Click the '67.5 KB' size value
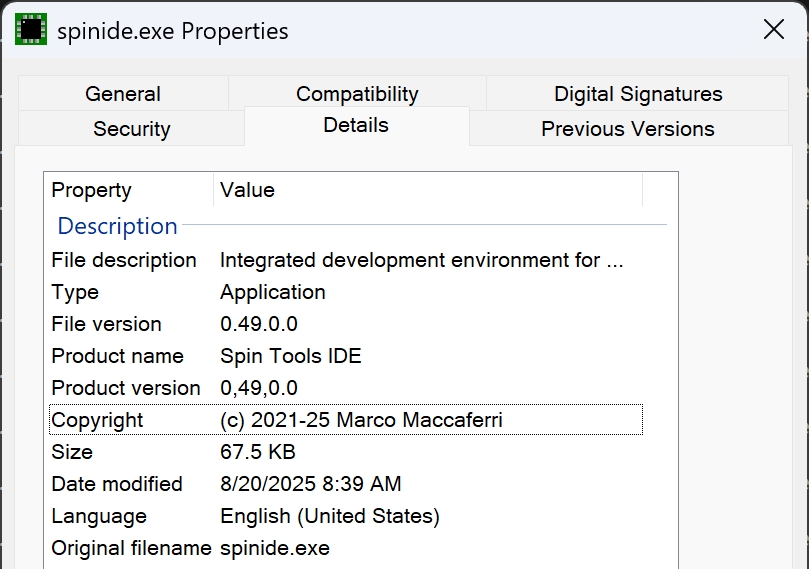This screenshot has height=569, width=809. pos(257,452)
